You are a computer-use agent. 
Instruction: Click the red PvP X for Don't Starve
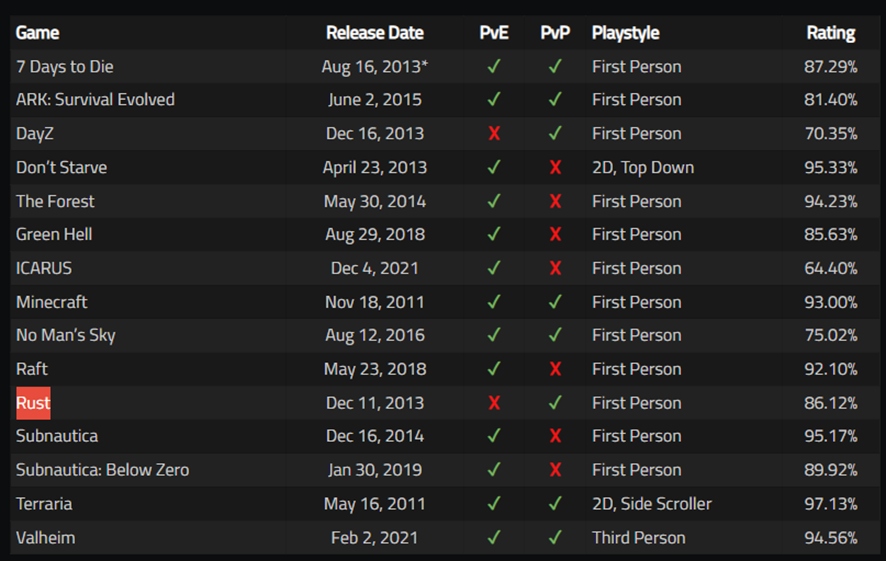coord(555,167)
